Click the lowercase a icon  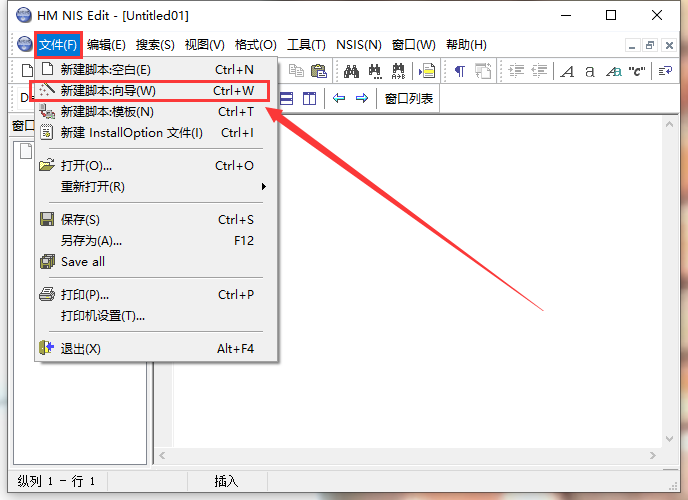[590, 71]
